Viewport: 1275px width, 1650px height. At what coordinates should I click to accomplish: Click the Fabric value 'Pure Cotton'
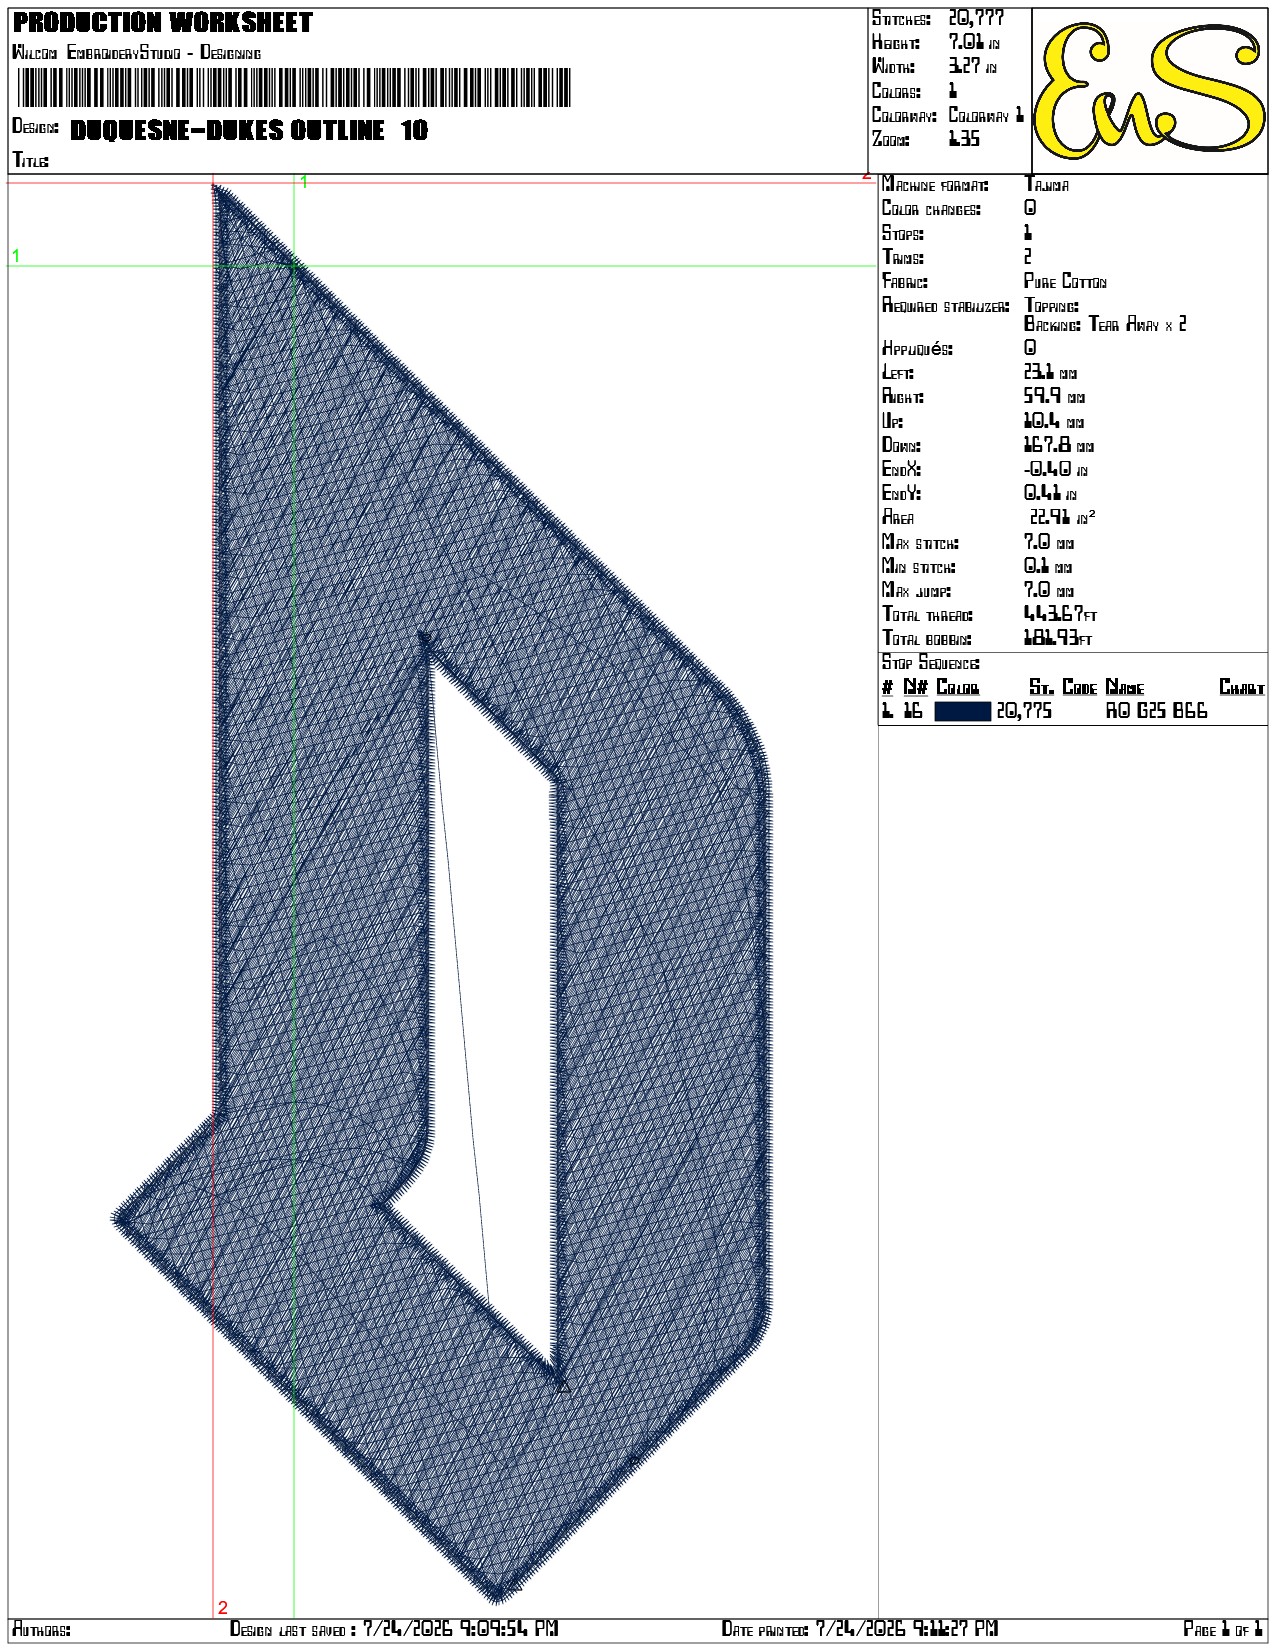point(1065,281)
